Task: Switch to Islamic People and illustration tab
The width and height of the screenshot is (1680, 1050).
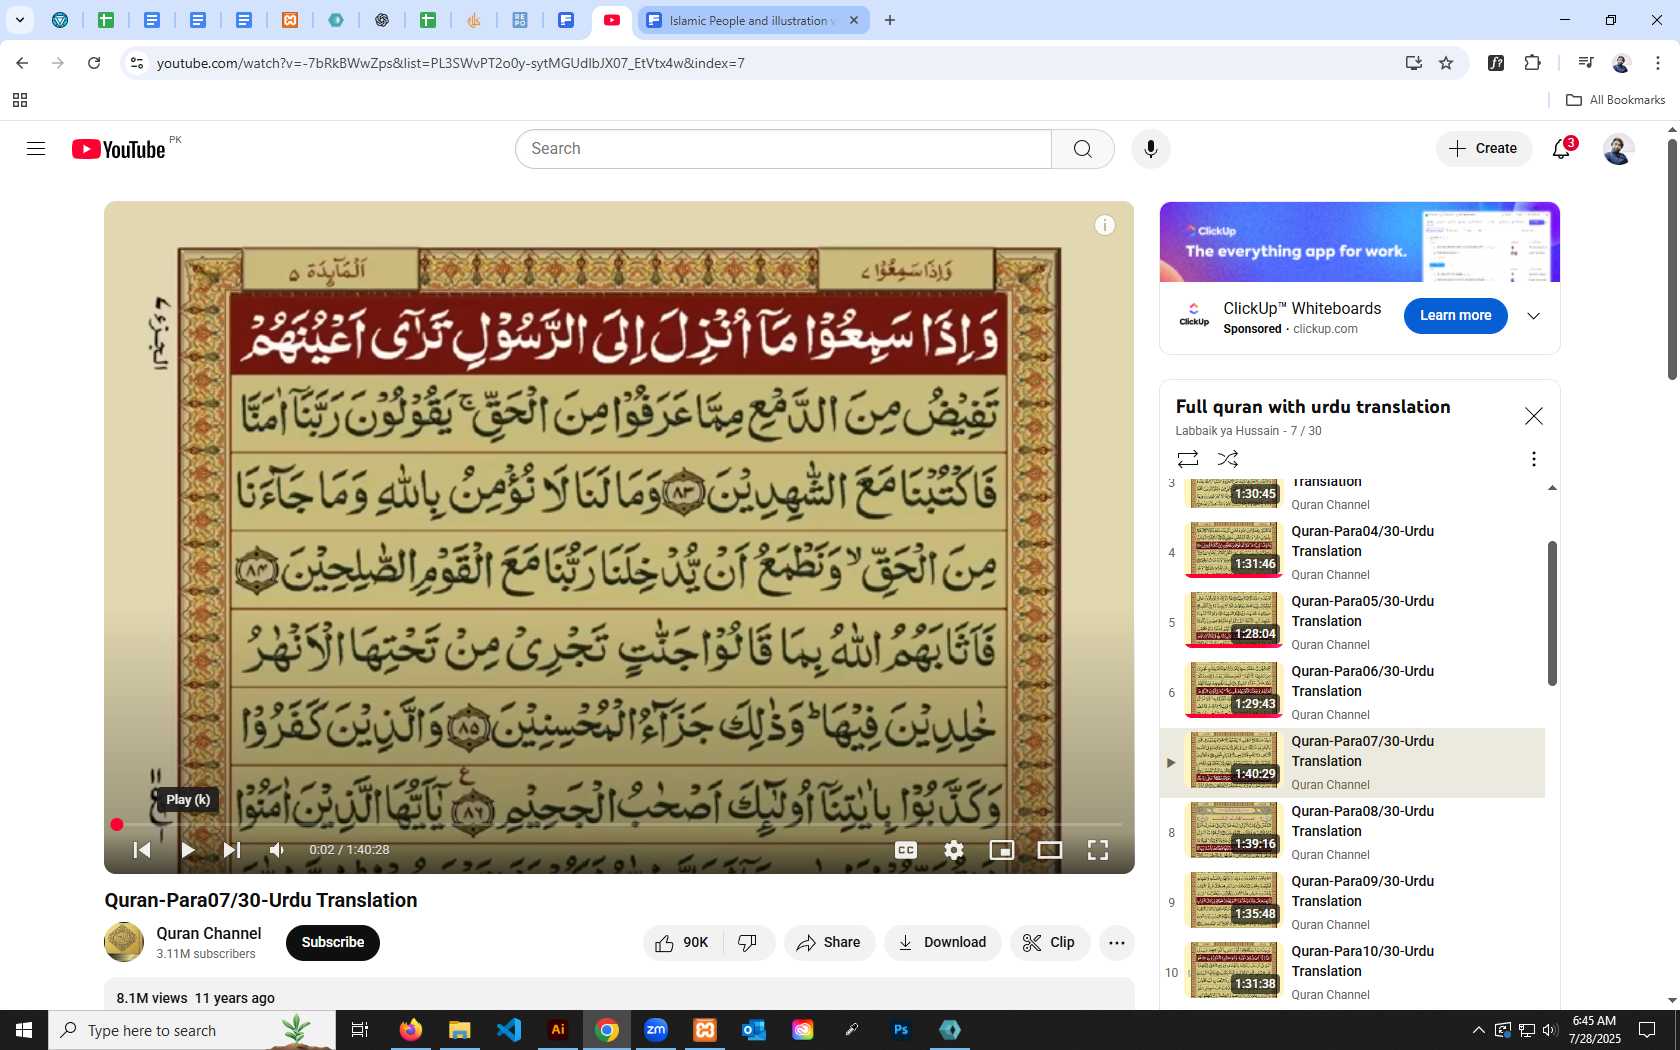Action: pos(752,20)
